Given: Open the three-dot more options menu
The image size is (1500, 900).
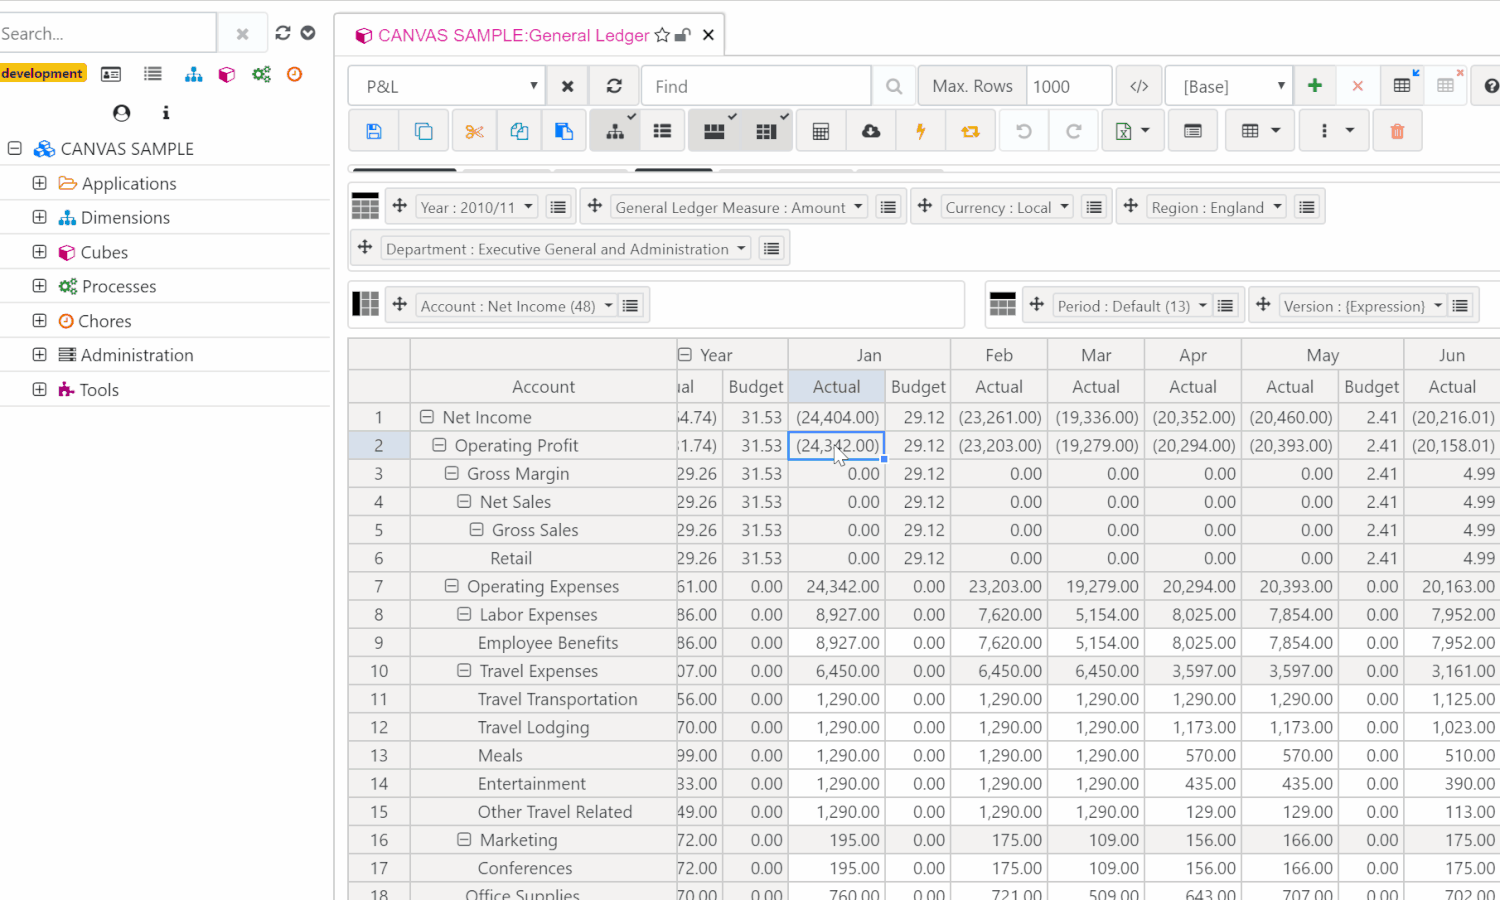Looking at the screenshot, I should [1335, 131].
